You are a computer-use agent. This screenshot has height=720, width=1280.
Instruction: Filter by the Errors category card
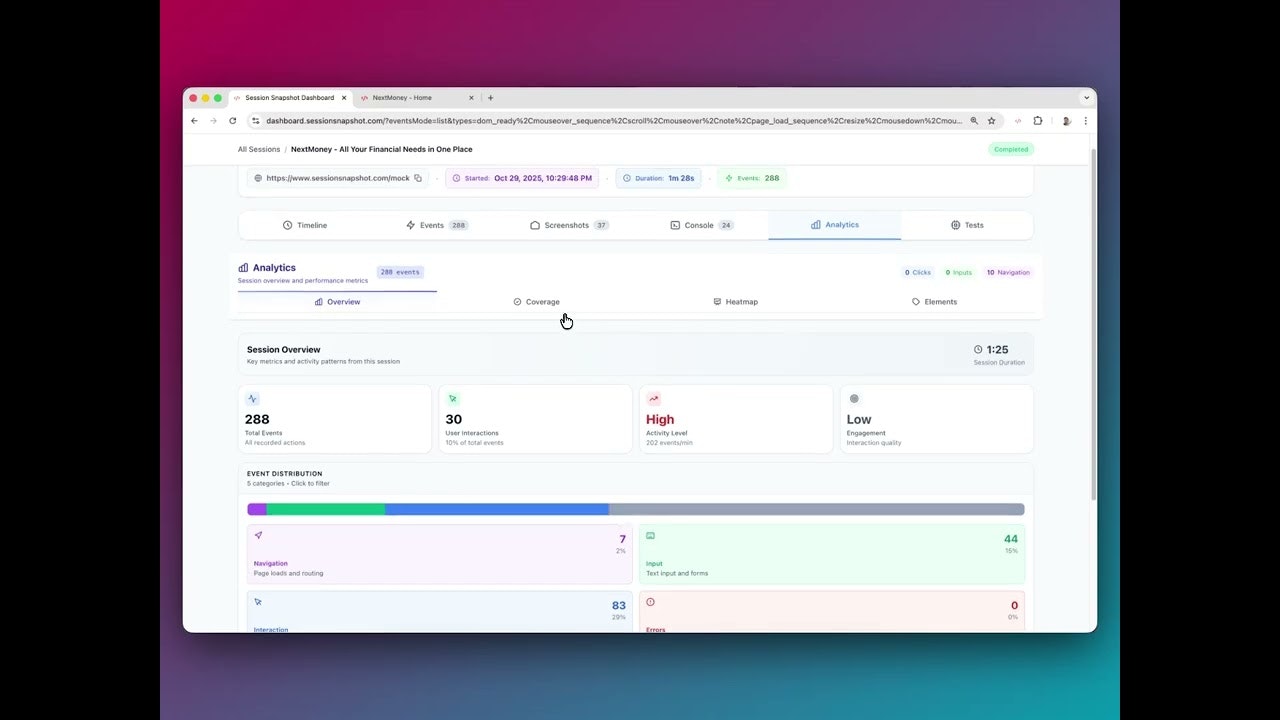(832, 611)
